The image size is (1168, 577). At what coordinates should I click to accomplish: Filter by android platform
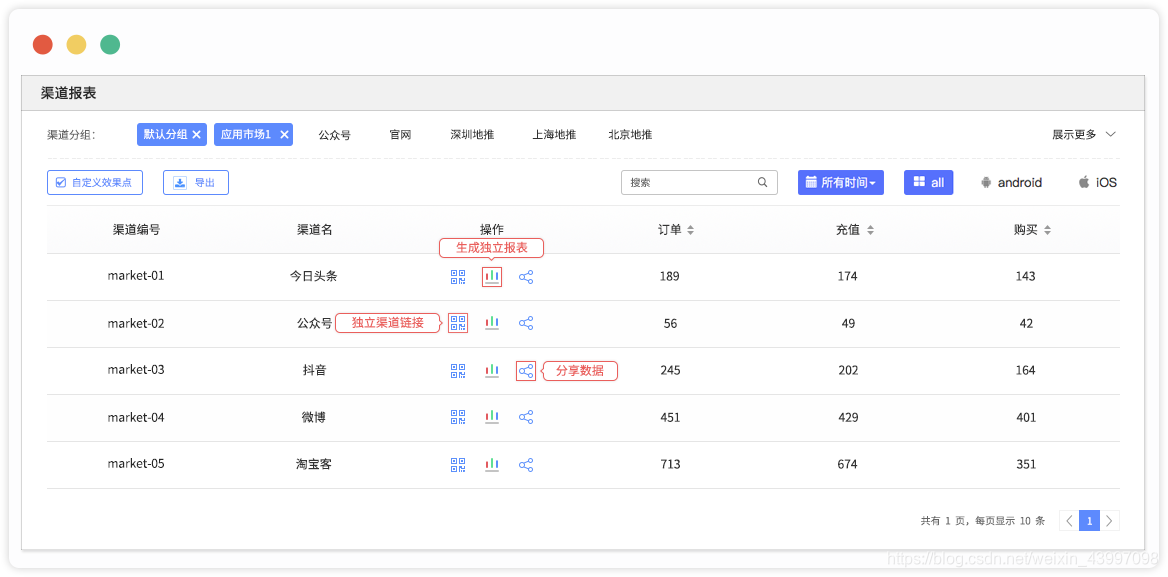[x=1012, y=182]
